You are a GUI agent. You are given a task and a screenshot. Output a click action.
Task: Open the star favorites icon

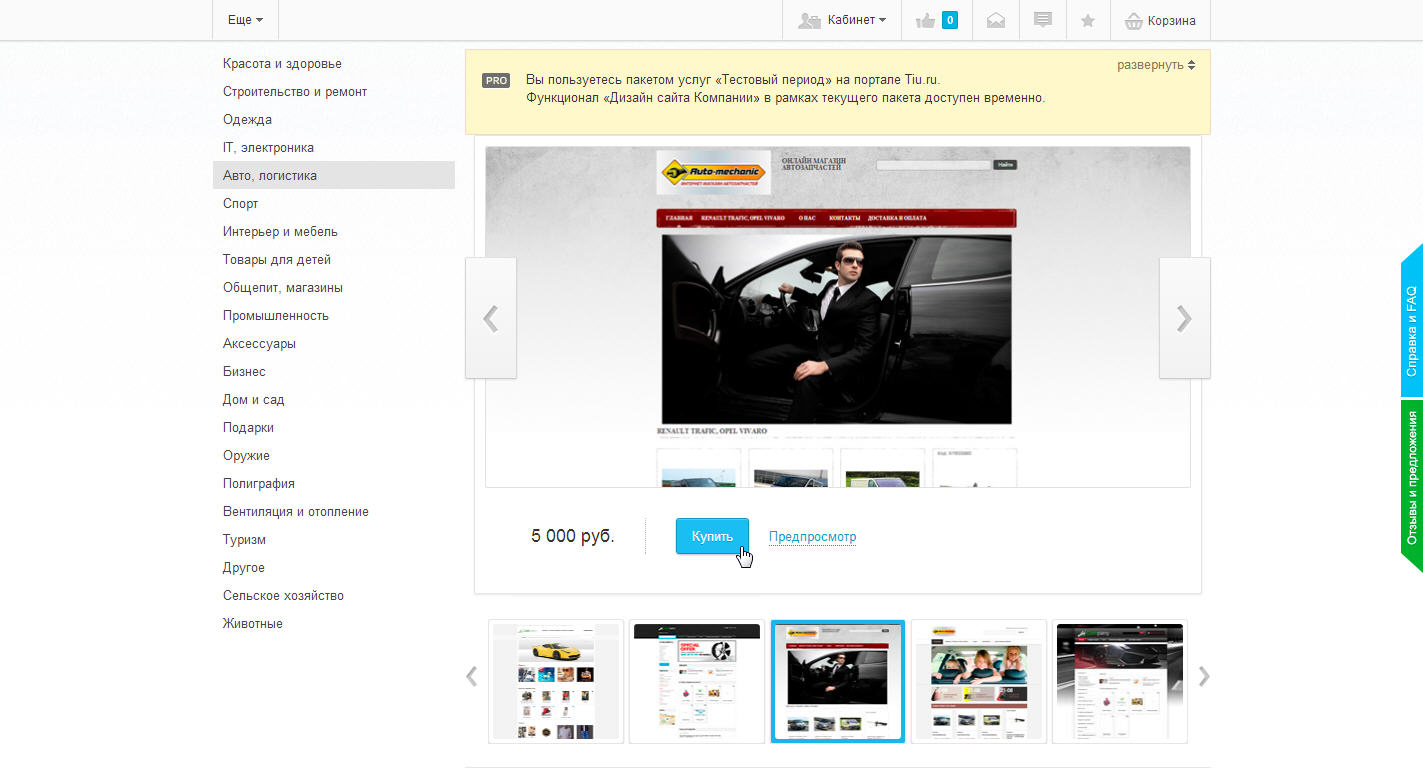[1088, 20]
